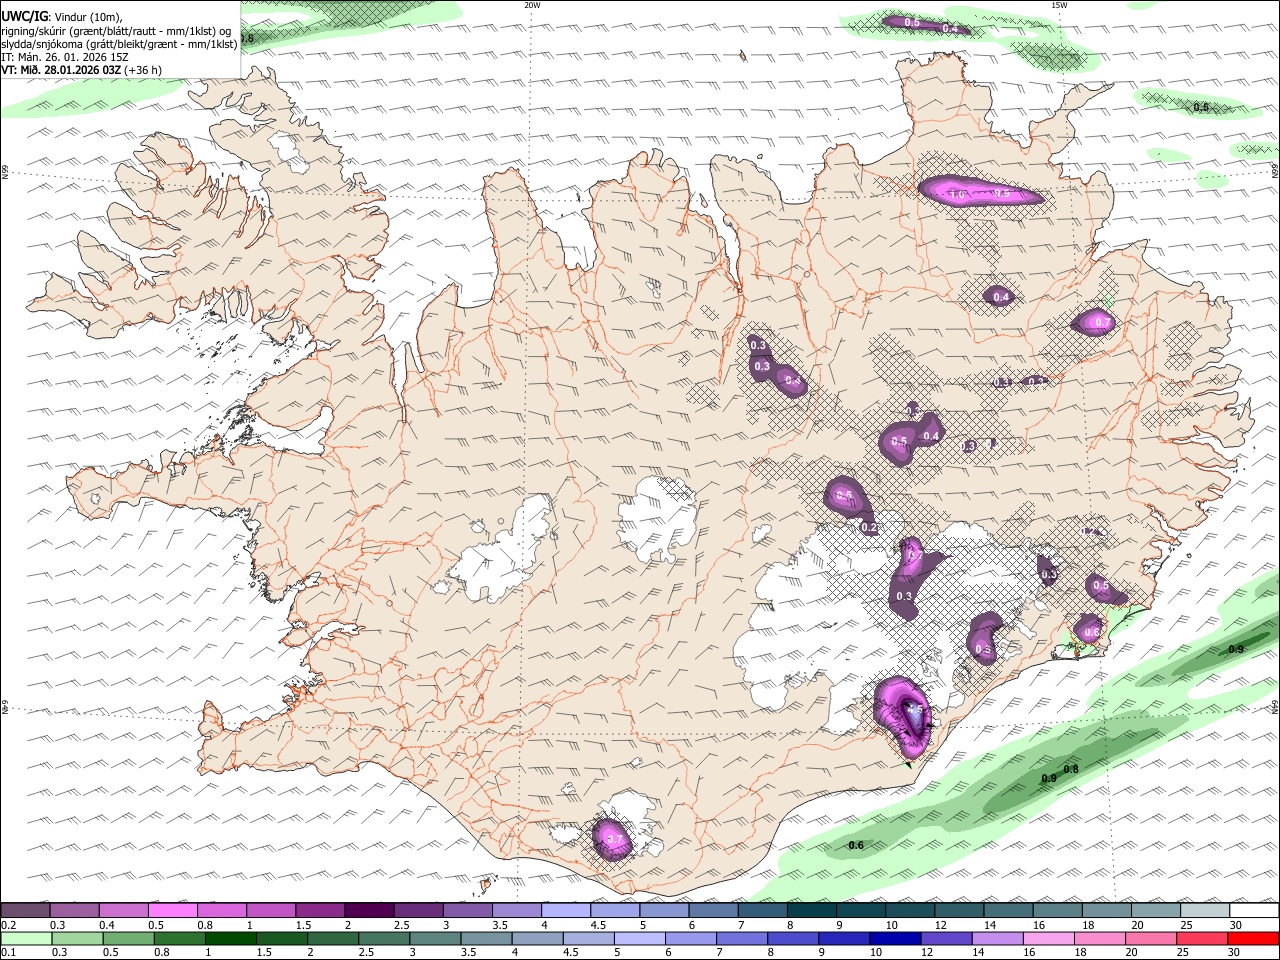
Task: Pick the bright pink top-row swatch between 0.5 and 0.8
Action: [172, 911]
